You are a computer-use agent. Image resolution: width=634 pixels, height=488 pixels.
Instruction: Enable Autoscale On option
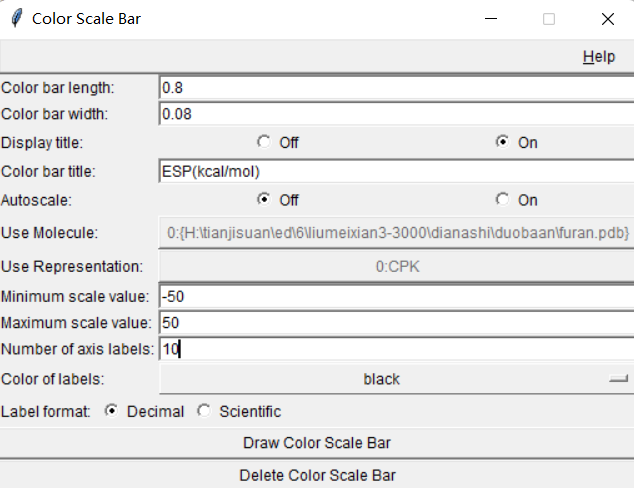(503, 199)
